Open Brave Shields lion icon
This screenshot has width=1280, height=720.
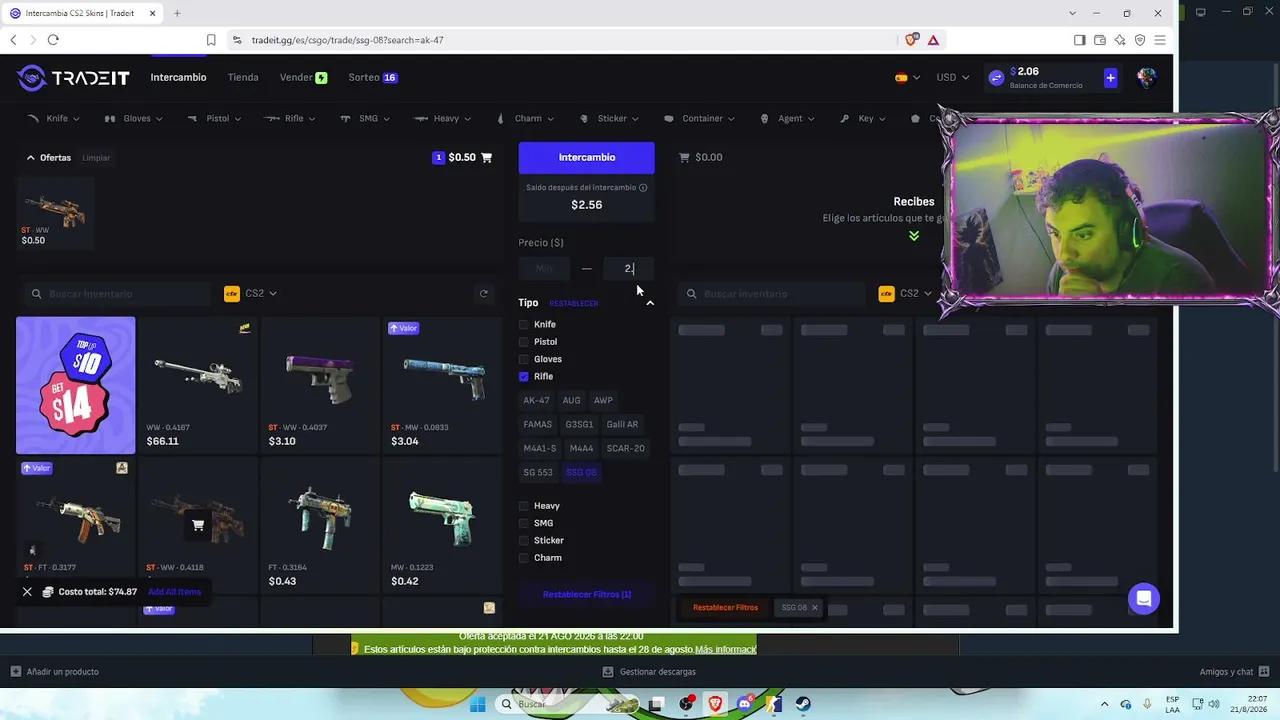911,40
